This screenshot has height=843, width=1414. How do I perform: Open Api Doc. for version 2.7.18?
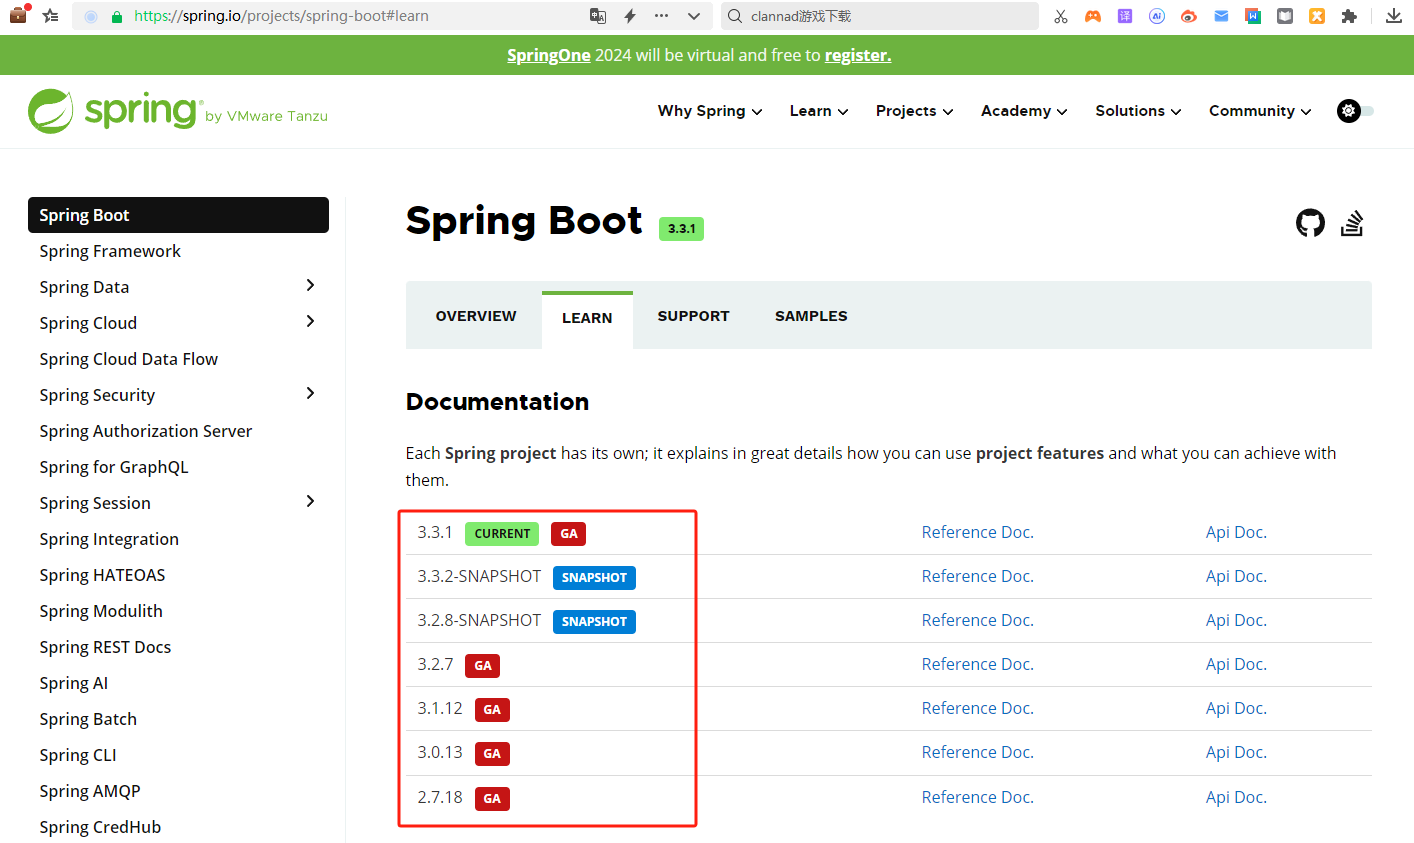point(1236,798)
